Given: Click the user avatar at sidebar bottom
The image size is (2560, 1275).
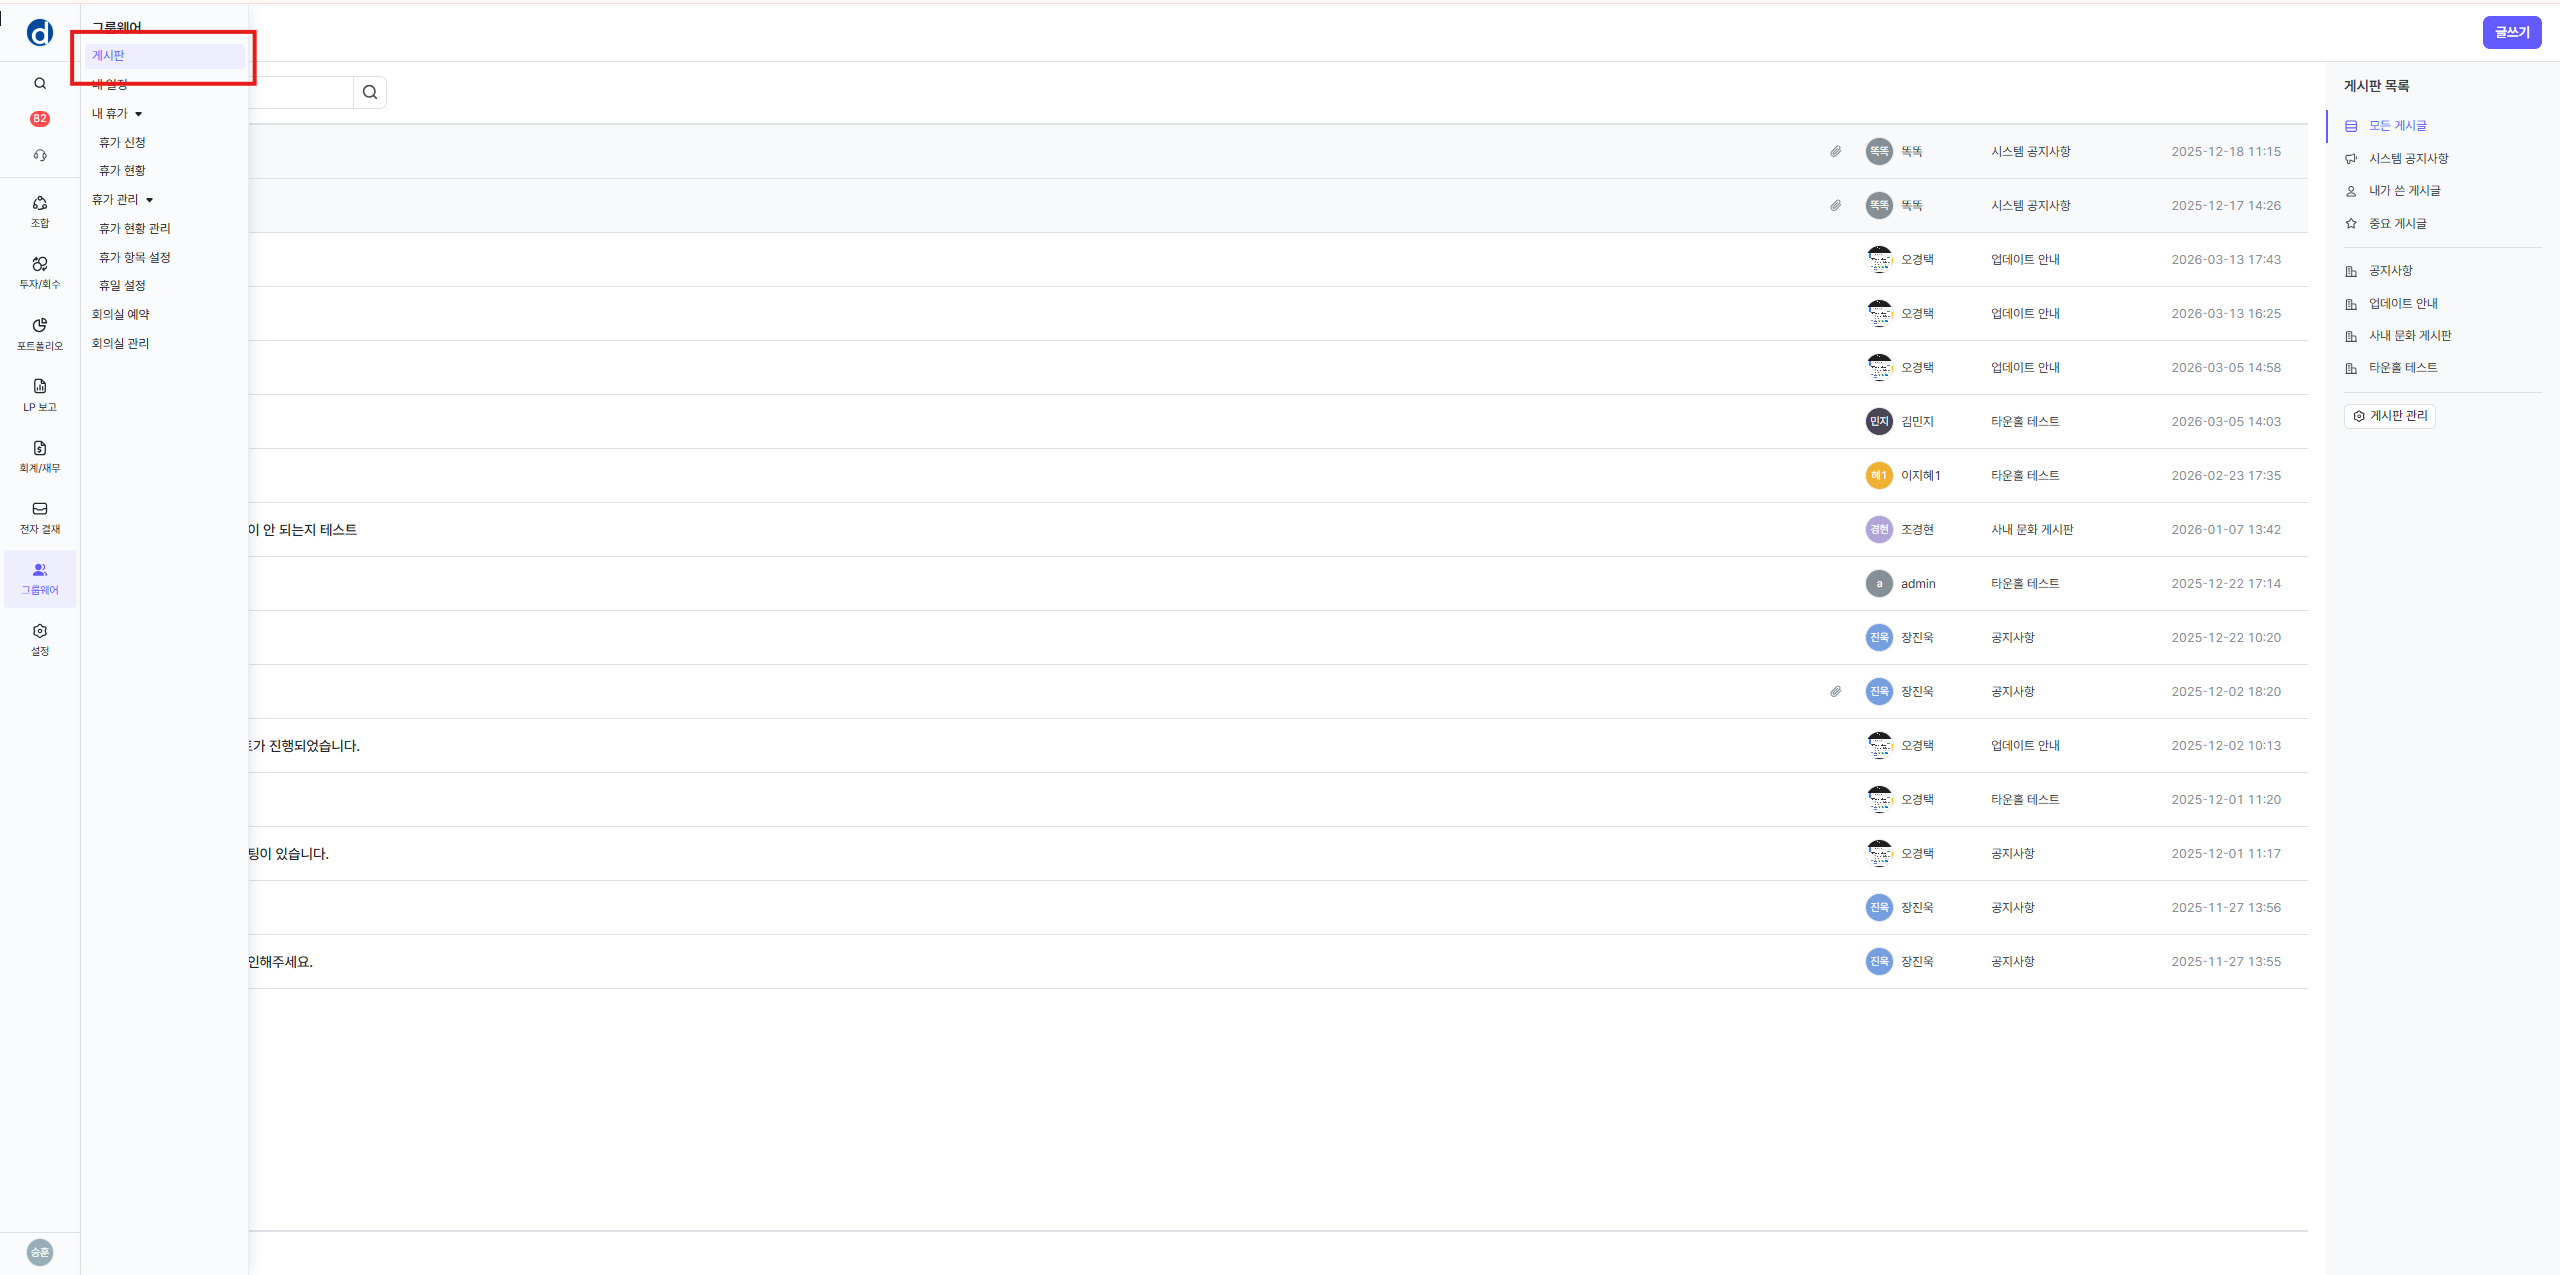Looking at the screenshot, I should [x=40, y=1252].
